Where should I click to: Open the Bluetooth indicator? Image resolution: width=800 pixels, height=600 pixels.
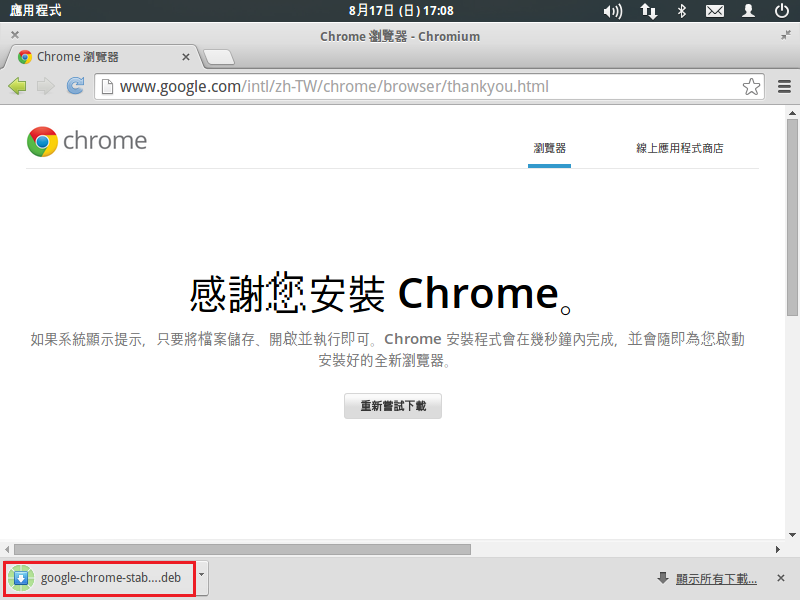tap(682, 11)
